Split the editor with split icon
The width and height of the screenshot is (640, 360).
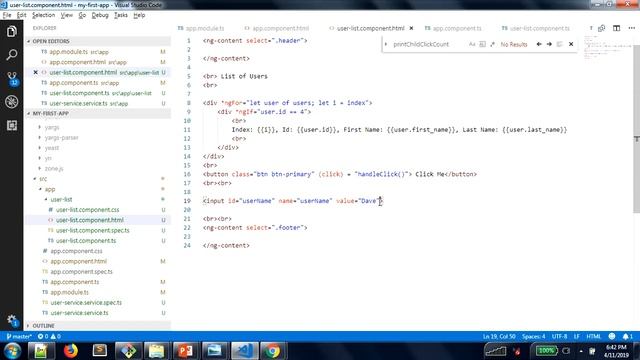[x=616, y=28]
